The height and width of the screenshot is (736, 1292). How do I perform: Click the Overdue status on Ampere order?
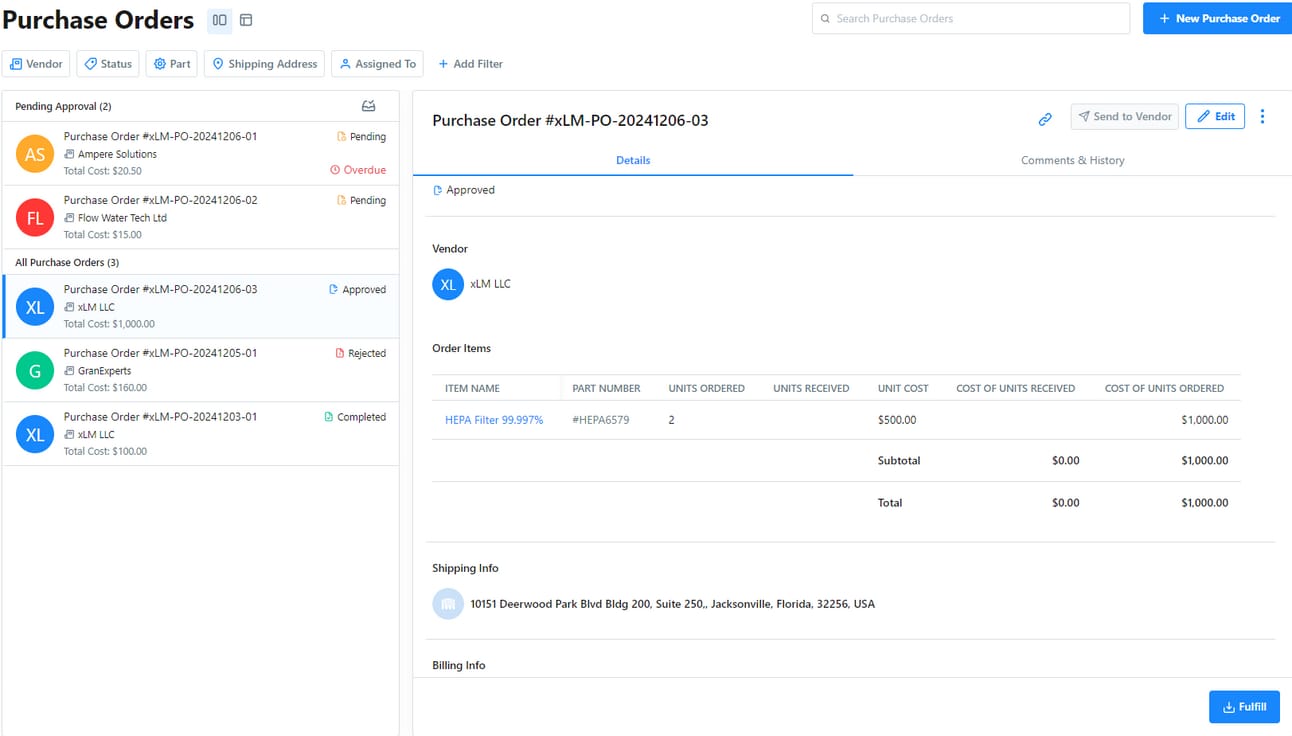tap(358, 170)
